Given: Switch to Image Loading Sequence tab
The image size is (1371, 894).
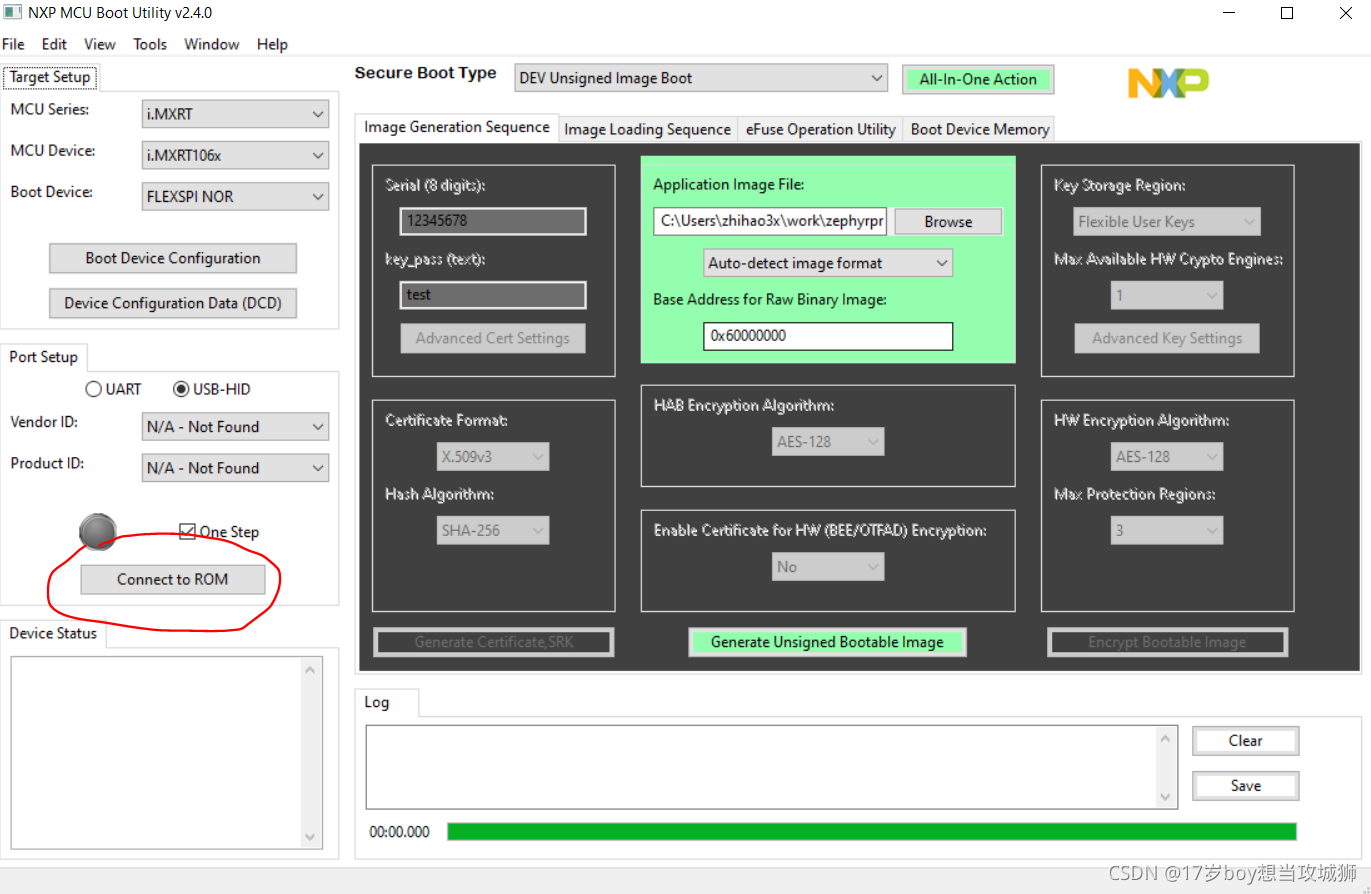Looking at the screenshot, I should [647, 129].
